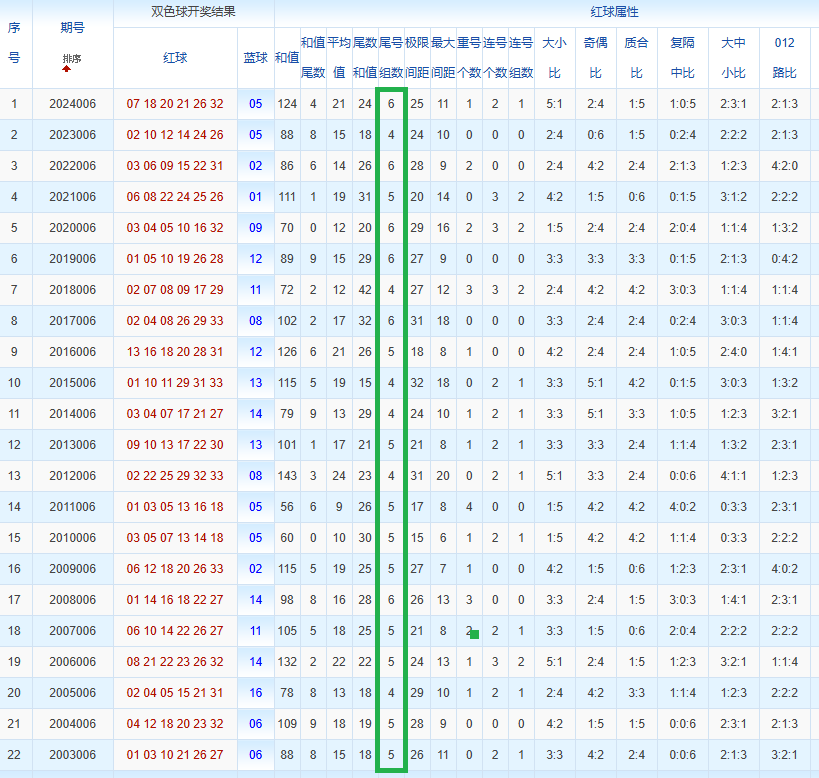Click the 大小比 column header

554,57
